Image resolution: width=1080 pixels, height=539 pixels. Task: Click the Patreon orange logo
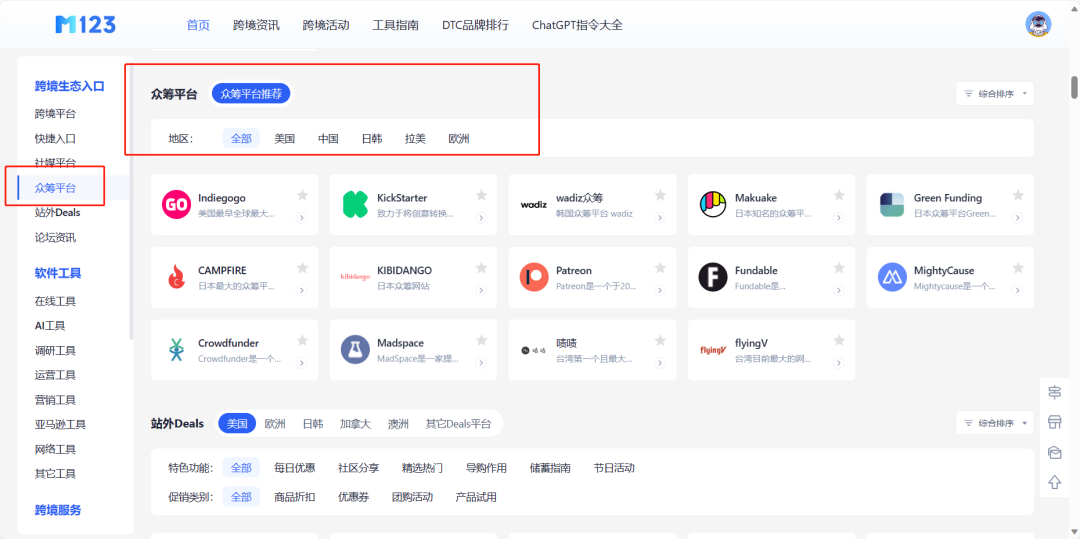(534, 277)
